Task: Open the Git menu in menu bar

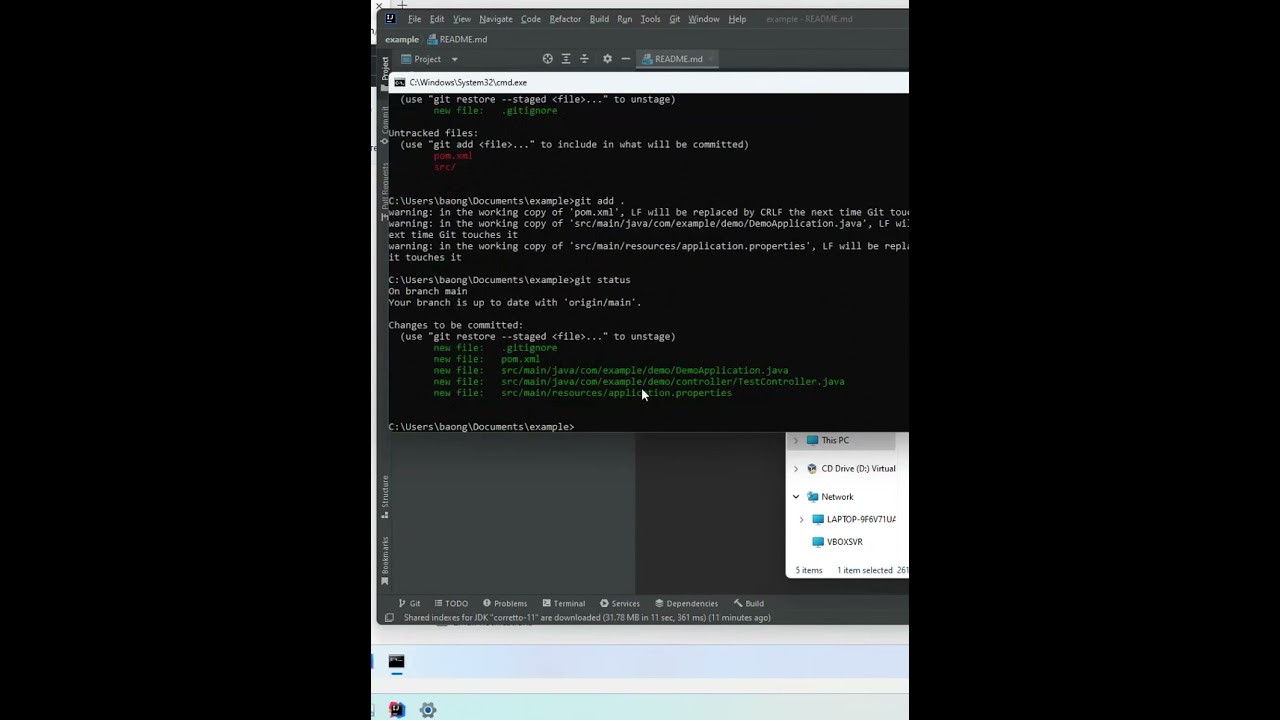Action: pyautogui.click(x=675, y=19)
